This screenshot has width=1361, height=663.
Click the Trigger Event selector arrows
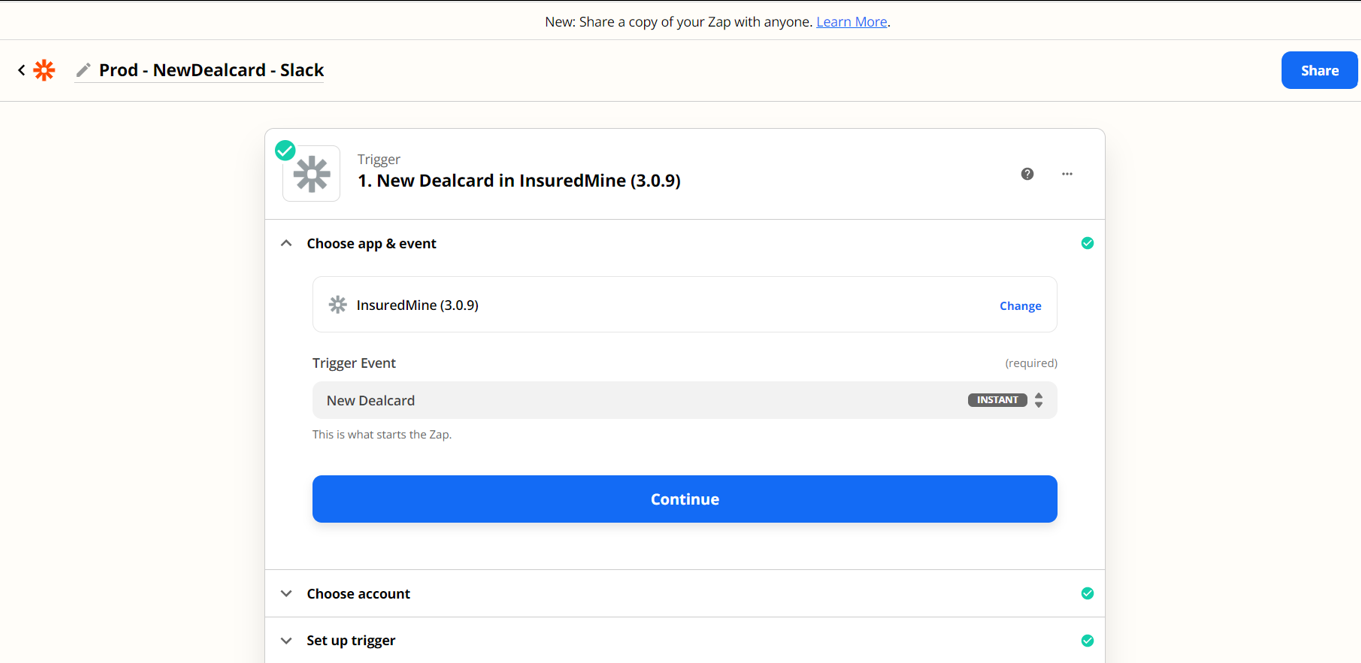(x=1039, y=400)
